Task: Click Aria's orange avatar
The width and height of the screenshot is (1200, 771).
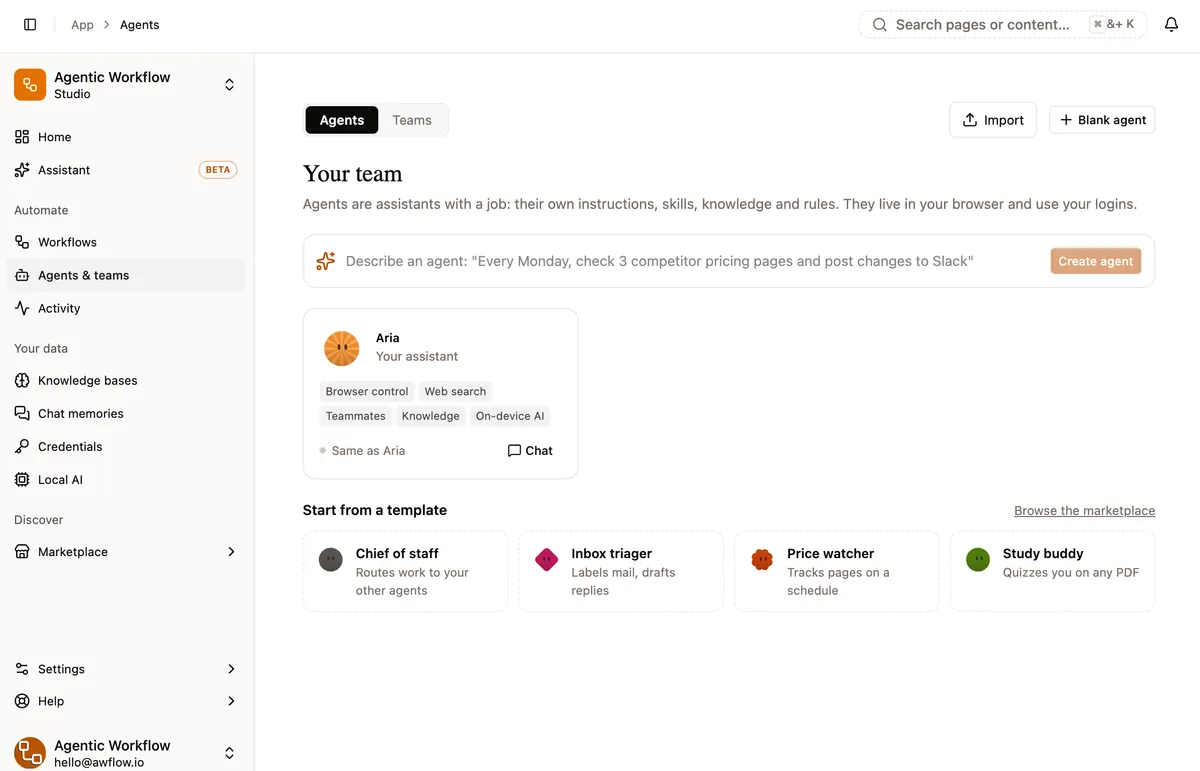Action: click(342, 348)
